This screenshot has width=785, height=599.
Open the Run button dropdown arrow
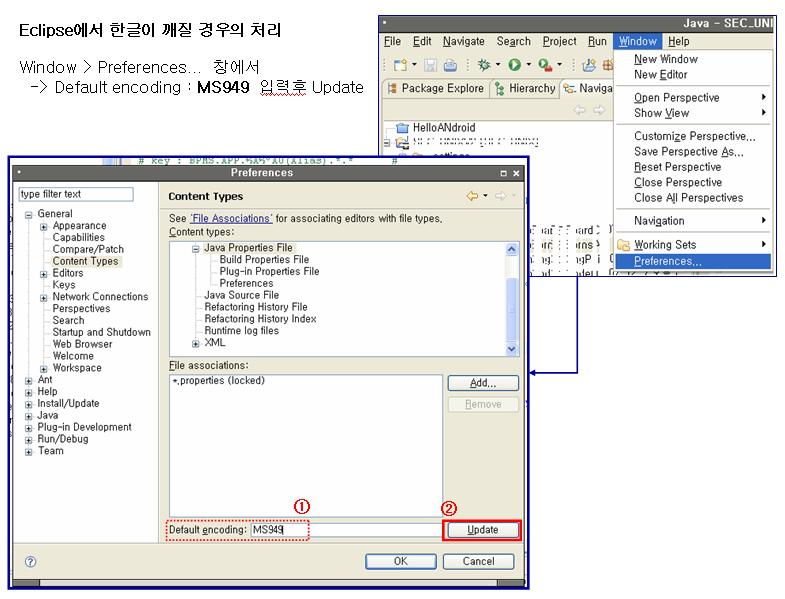(528, 64)
